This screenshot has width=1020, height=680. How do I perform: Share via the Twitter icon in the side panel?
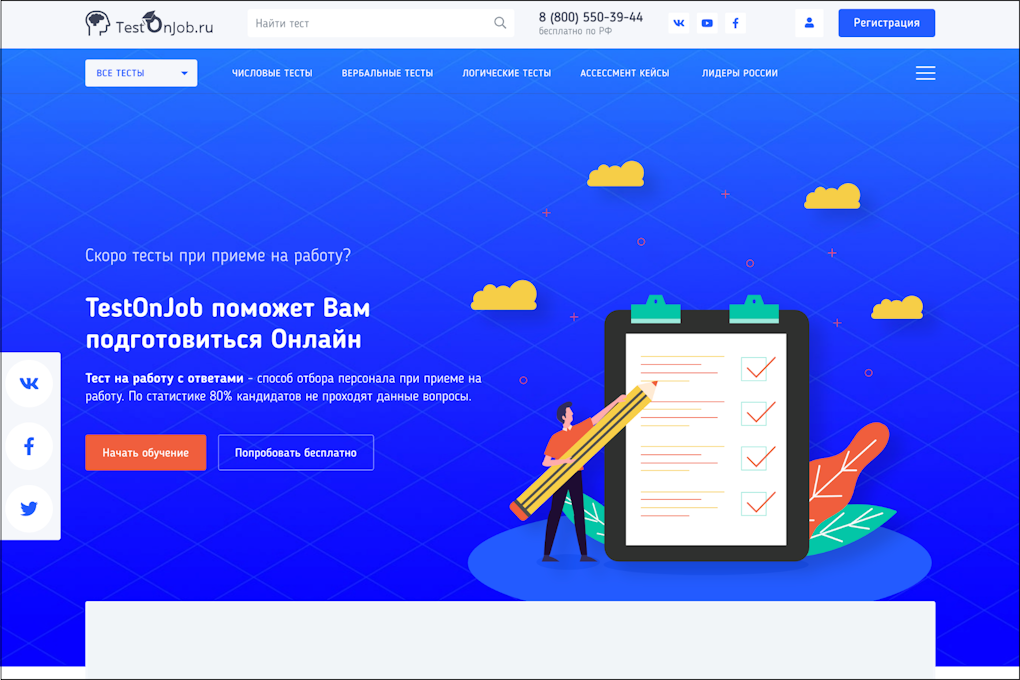click(x=29, y=508)
